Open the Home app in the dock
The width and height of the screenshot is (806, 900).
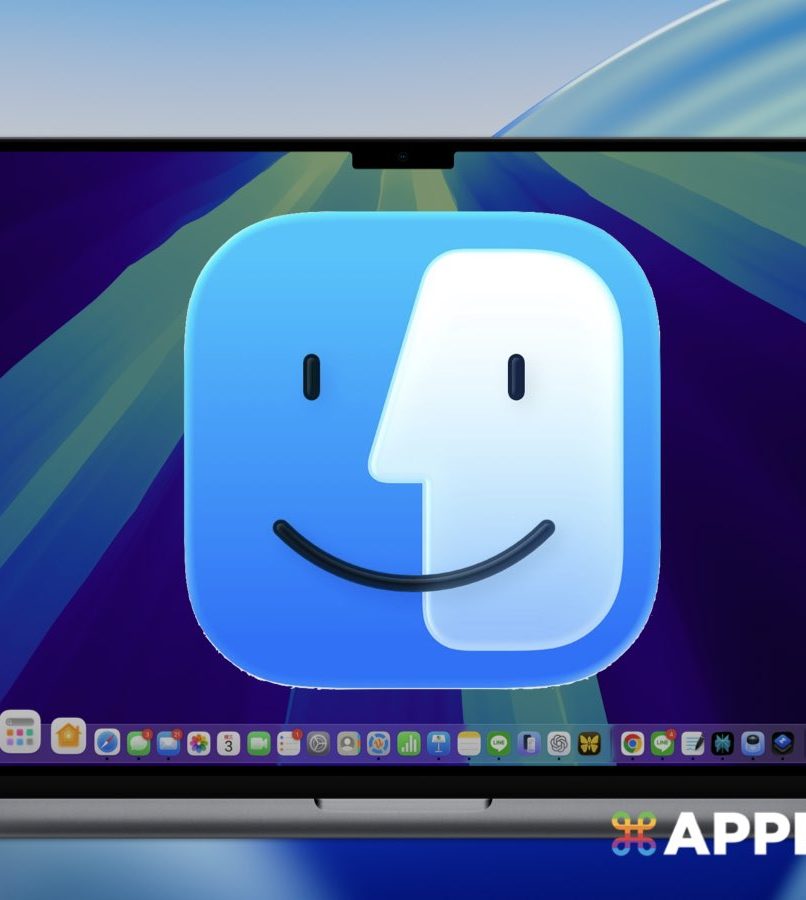tap(68, 736)
